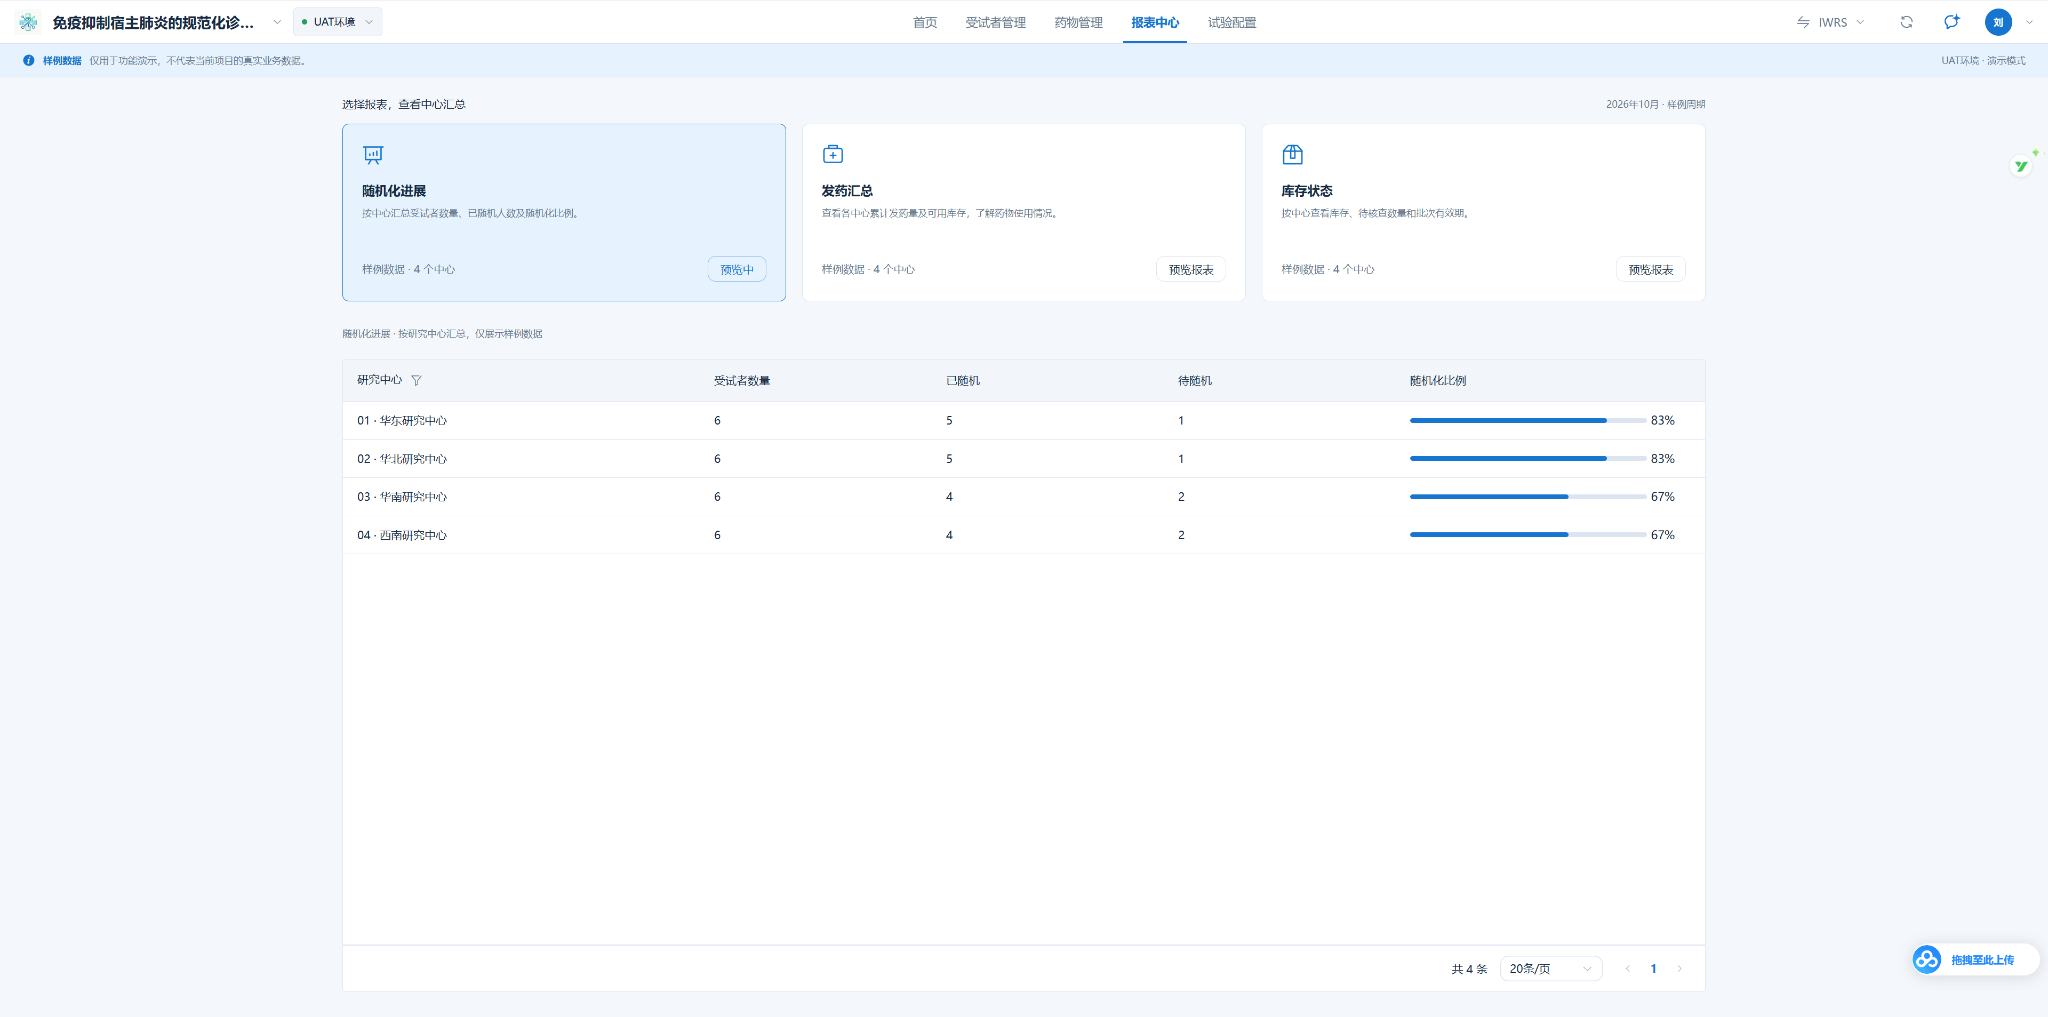Viewport: 2048px width, 1017px height.
Task: Expand the user menu chevron
Action: [2029, 22]
